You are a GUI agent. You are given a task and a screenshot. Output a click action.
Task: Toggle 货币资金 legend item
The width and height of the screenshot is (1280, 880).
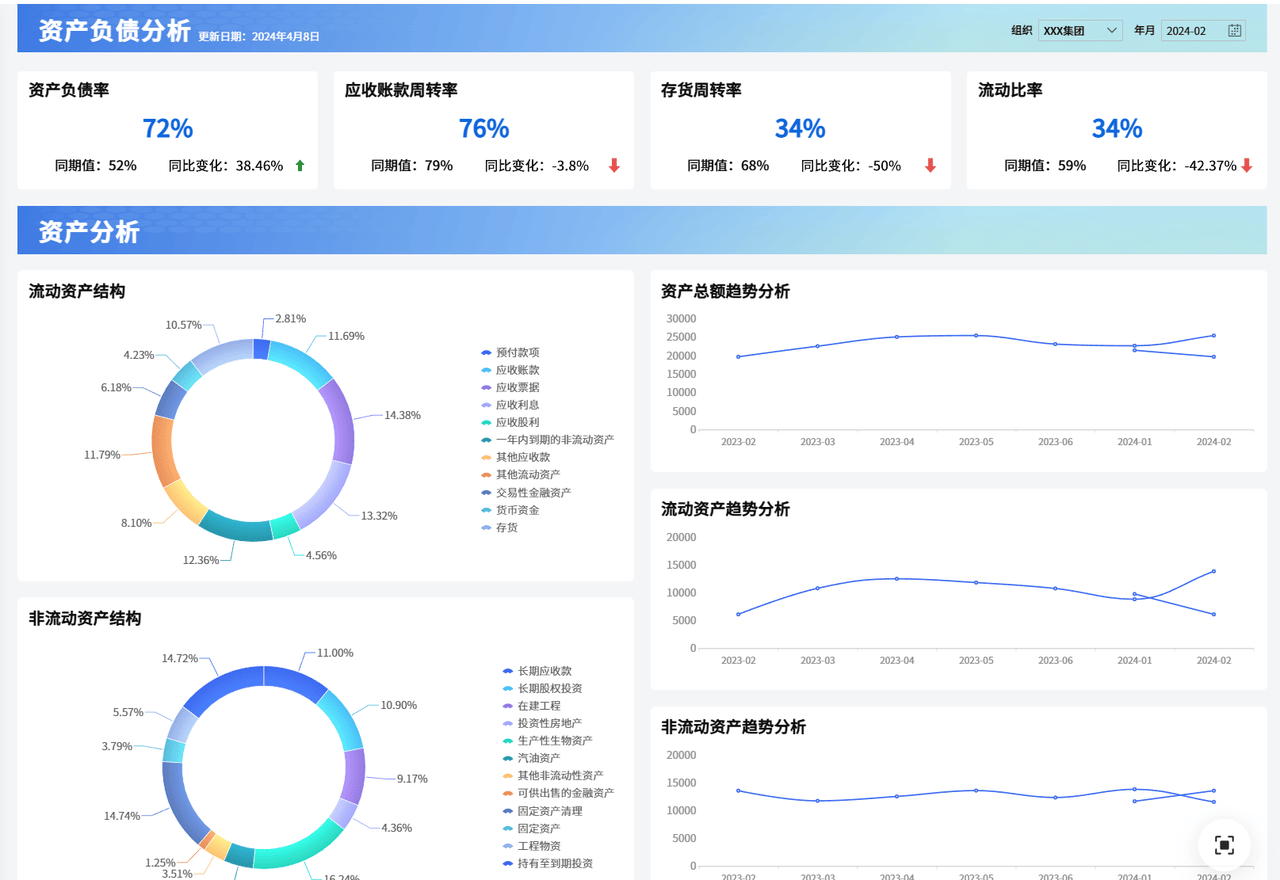click(510, 510)
